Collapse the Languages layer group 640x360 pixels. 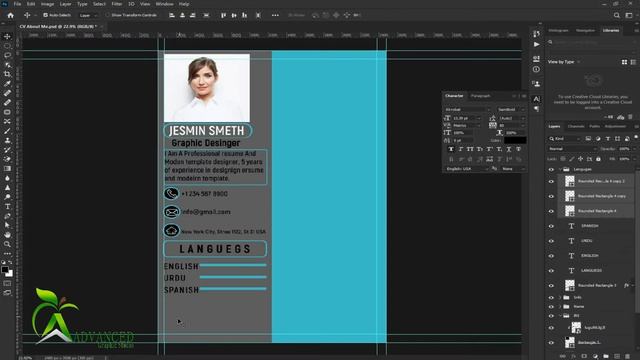pos(560,169)
